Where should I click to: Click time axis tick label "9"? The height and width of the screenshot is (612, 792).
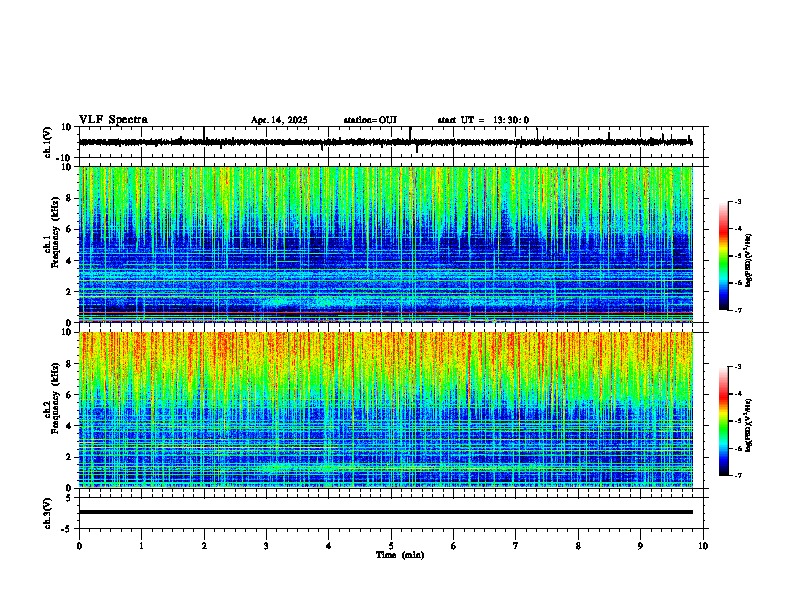coord(640,545)
